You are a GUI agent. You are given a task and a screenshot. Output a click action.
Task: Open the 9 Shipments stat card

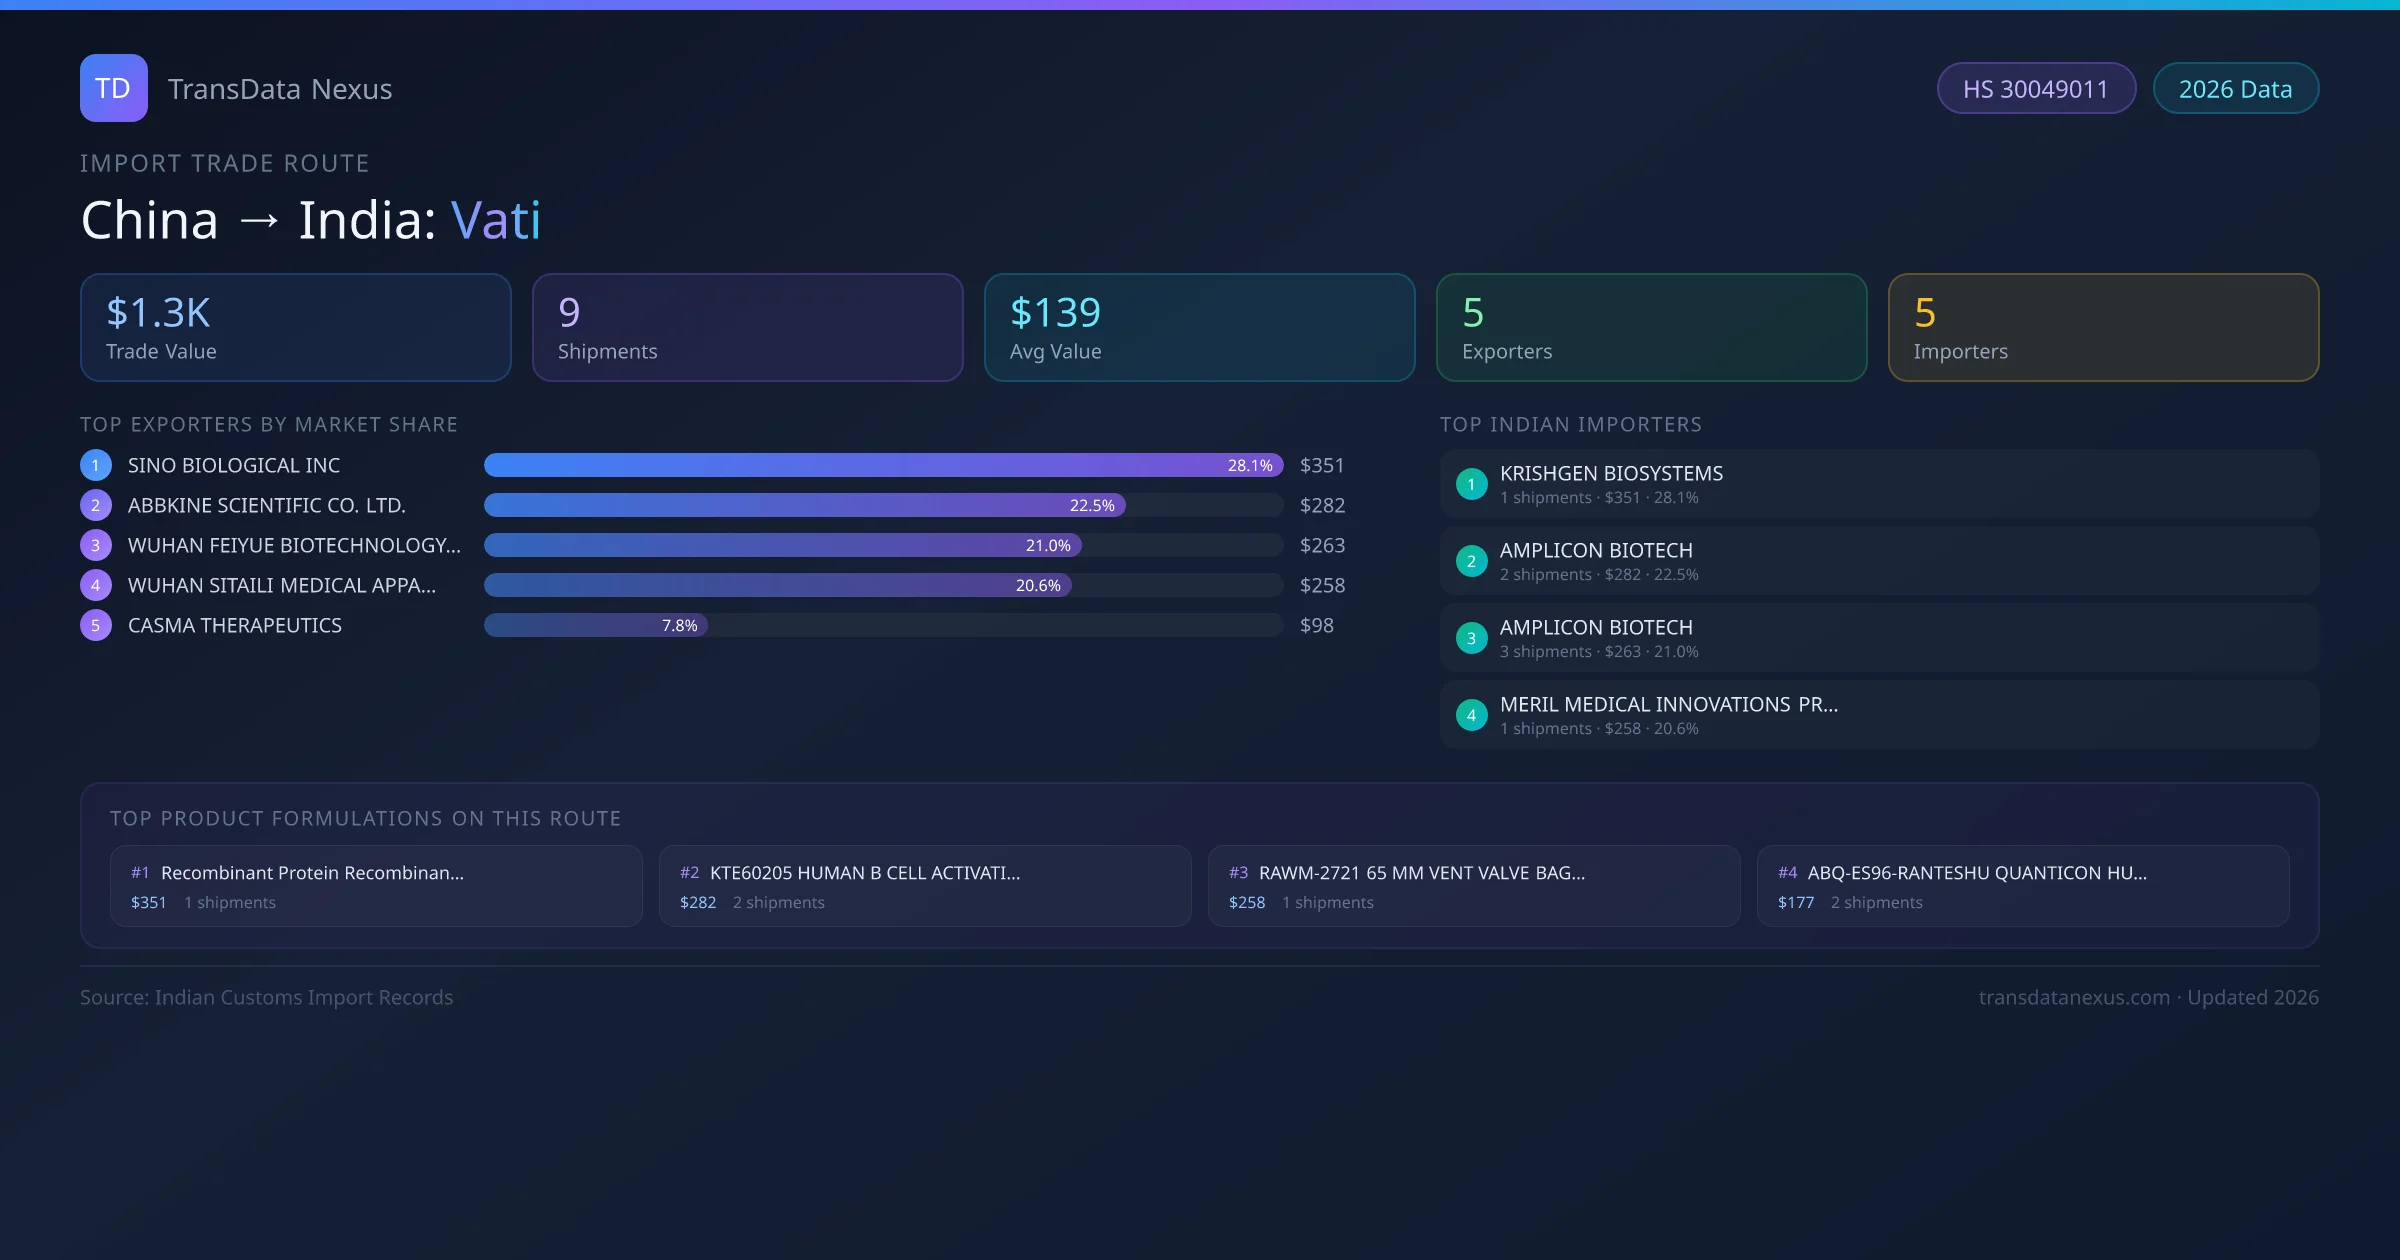747,327
